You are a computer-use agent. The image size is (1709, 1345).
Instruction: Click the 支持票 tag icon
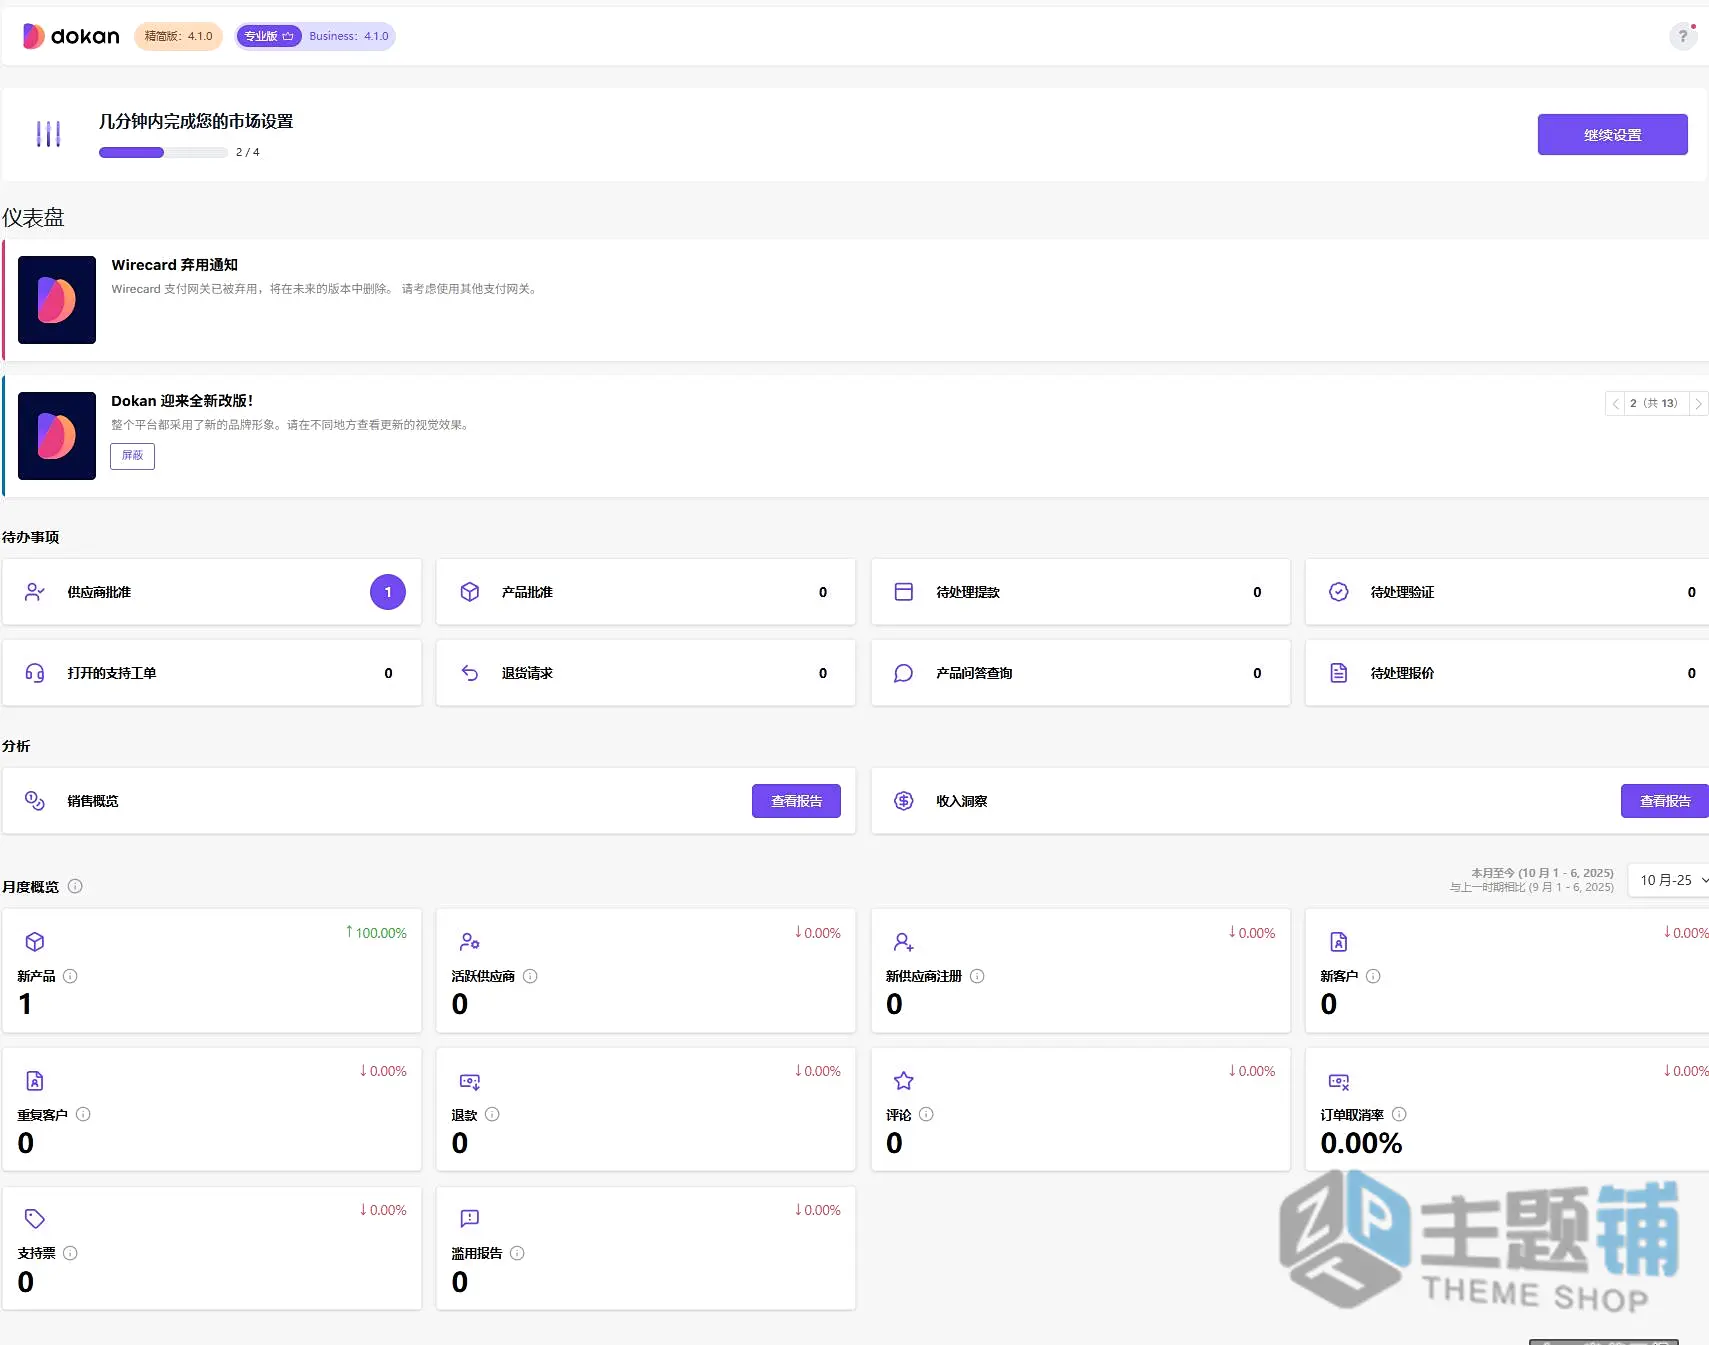35,1219
